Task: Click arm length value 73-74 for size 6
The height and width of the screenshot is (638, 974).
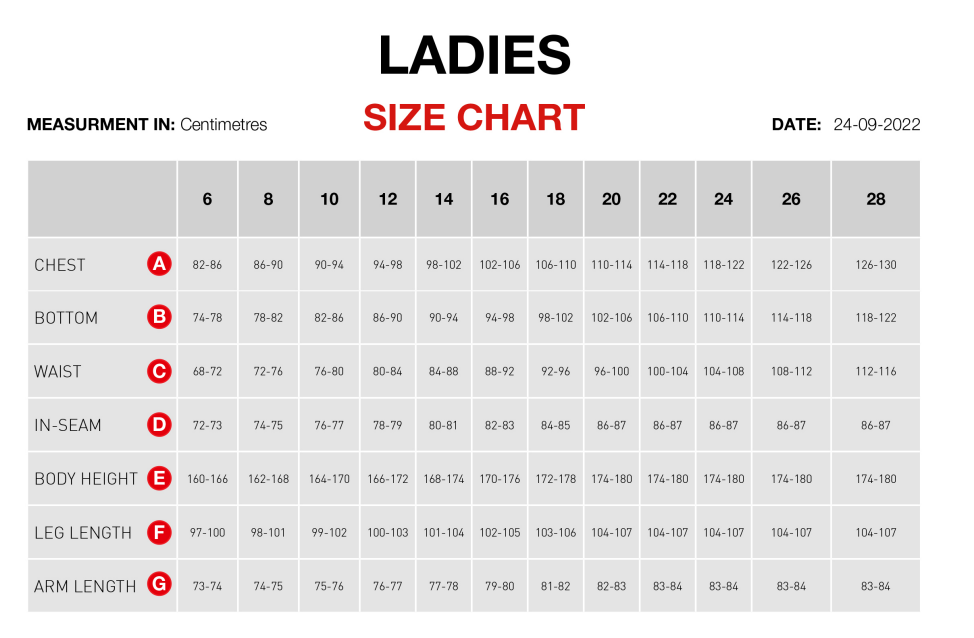Action: 207,586
